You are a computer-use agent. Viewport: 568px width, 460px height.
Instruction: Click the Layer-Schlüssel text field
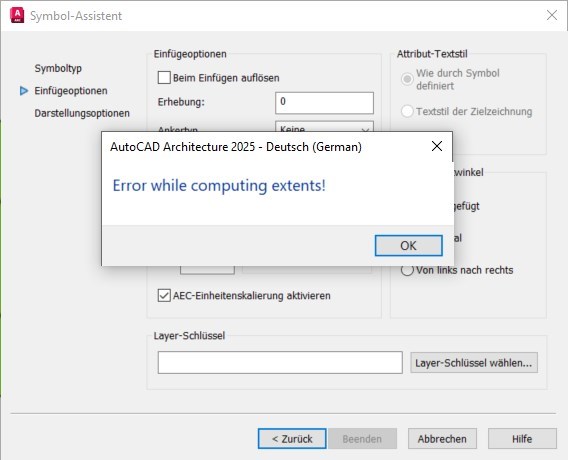click(x=280, y=362)
